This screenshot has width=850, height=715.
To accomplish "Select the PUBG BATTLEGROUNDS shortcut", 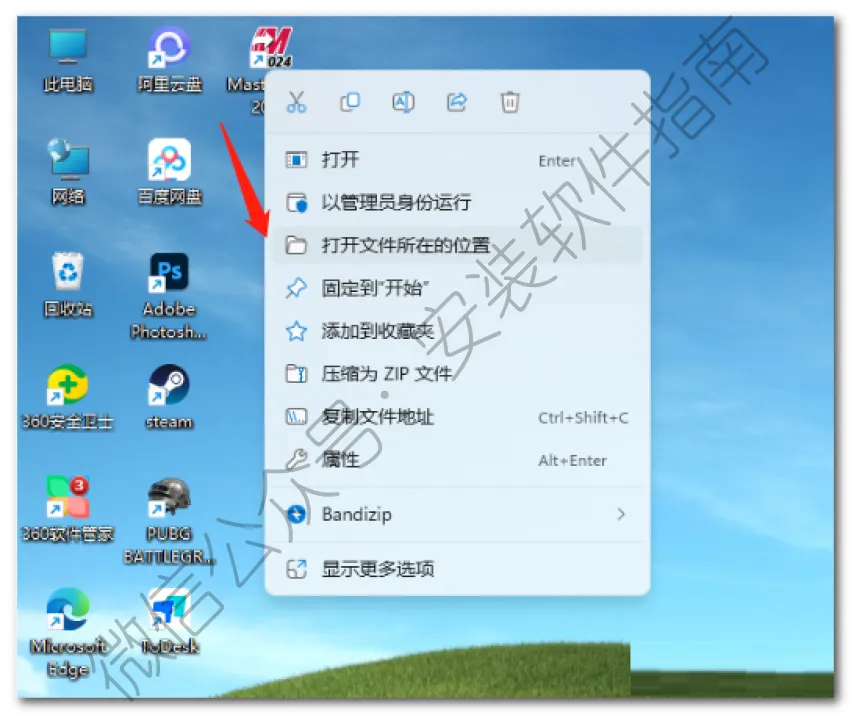I will (x=169, y=521).
